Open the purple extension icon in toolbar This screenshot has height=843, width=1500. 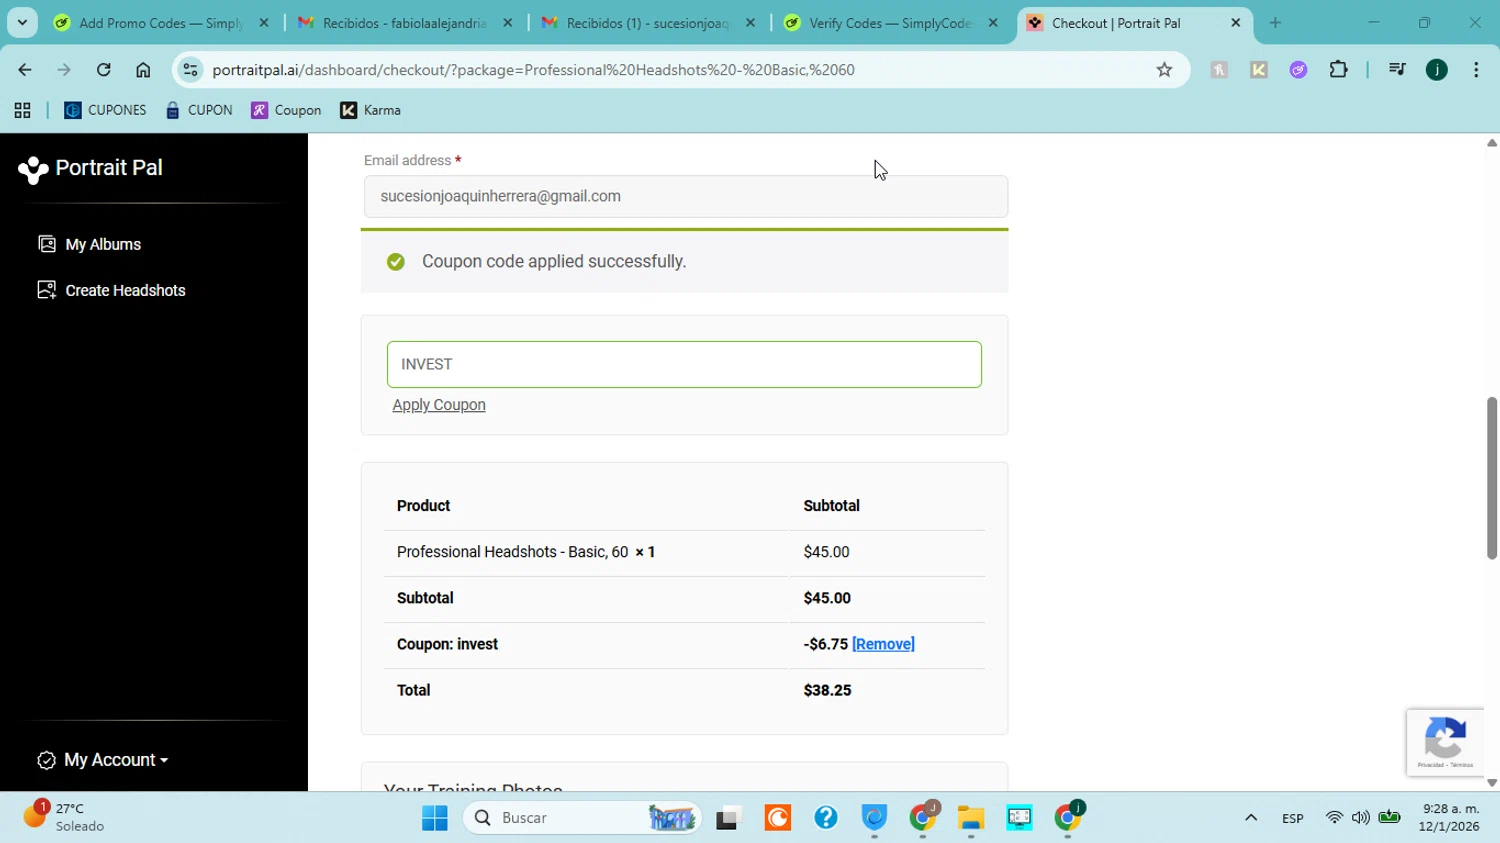[1298, 70]
